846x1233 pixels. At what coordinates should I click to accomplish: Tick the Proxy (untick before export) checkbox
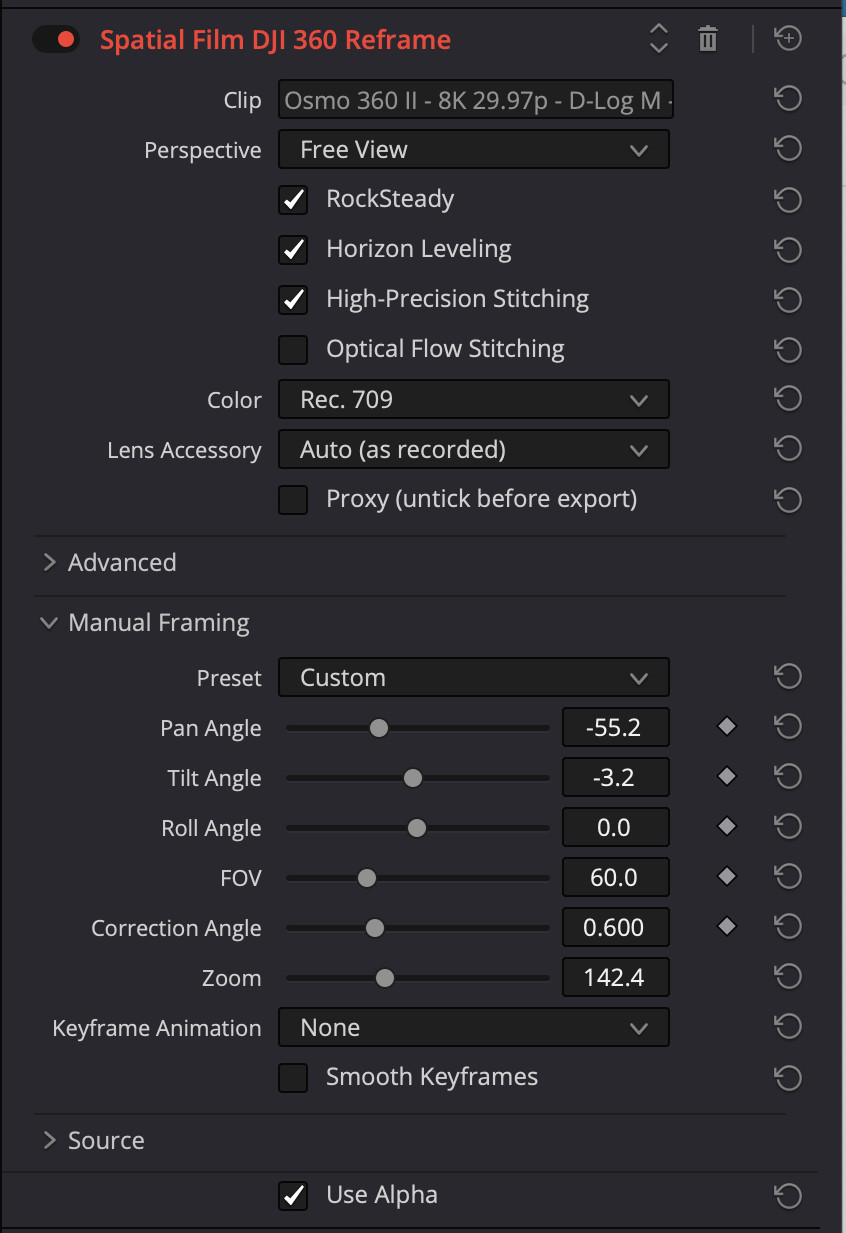(293, 499)
